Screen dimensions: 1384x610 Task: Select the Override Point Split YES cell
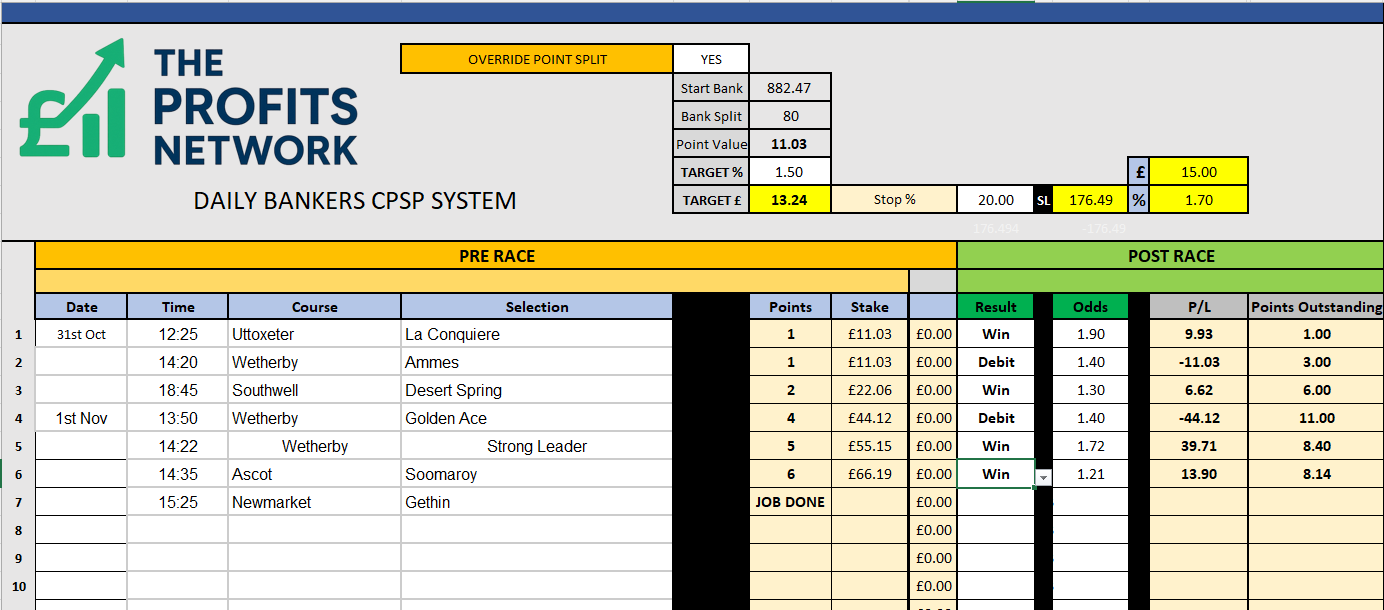(x=711, y=59)
